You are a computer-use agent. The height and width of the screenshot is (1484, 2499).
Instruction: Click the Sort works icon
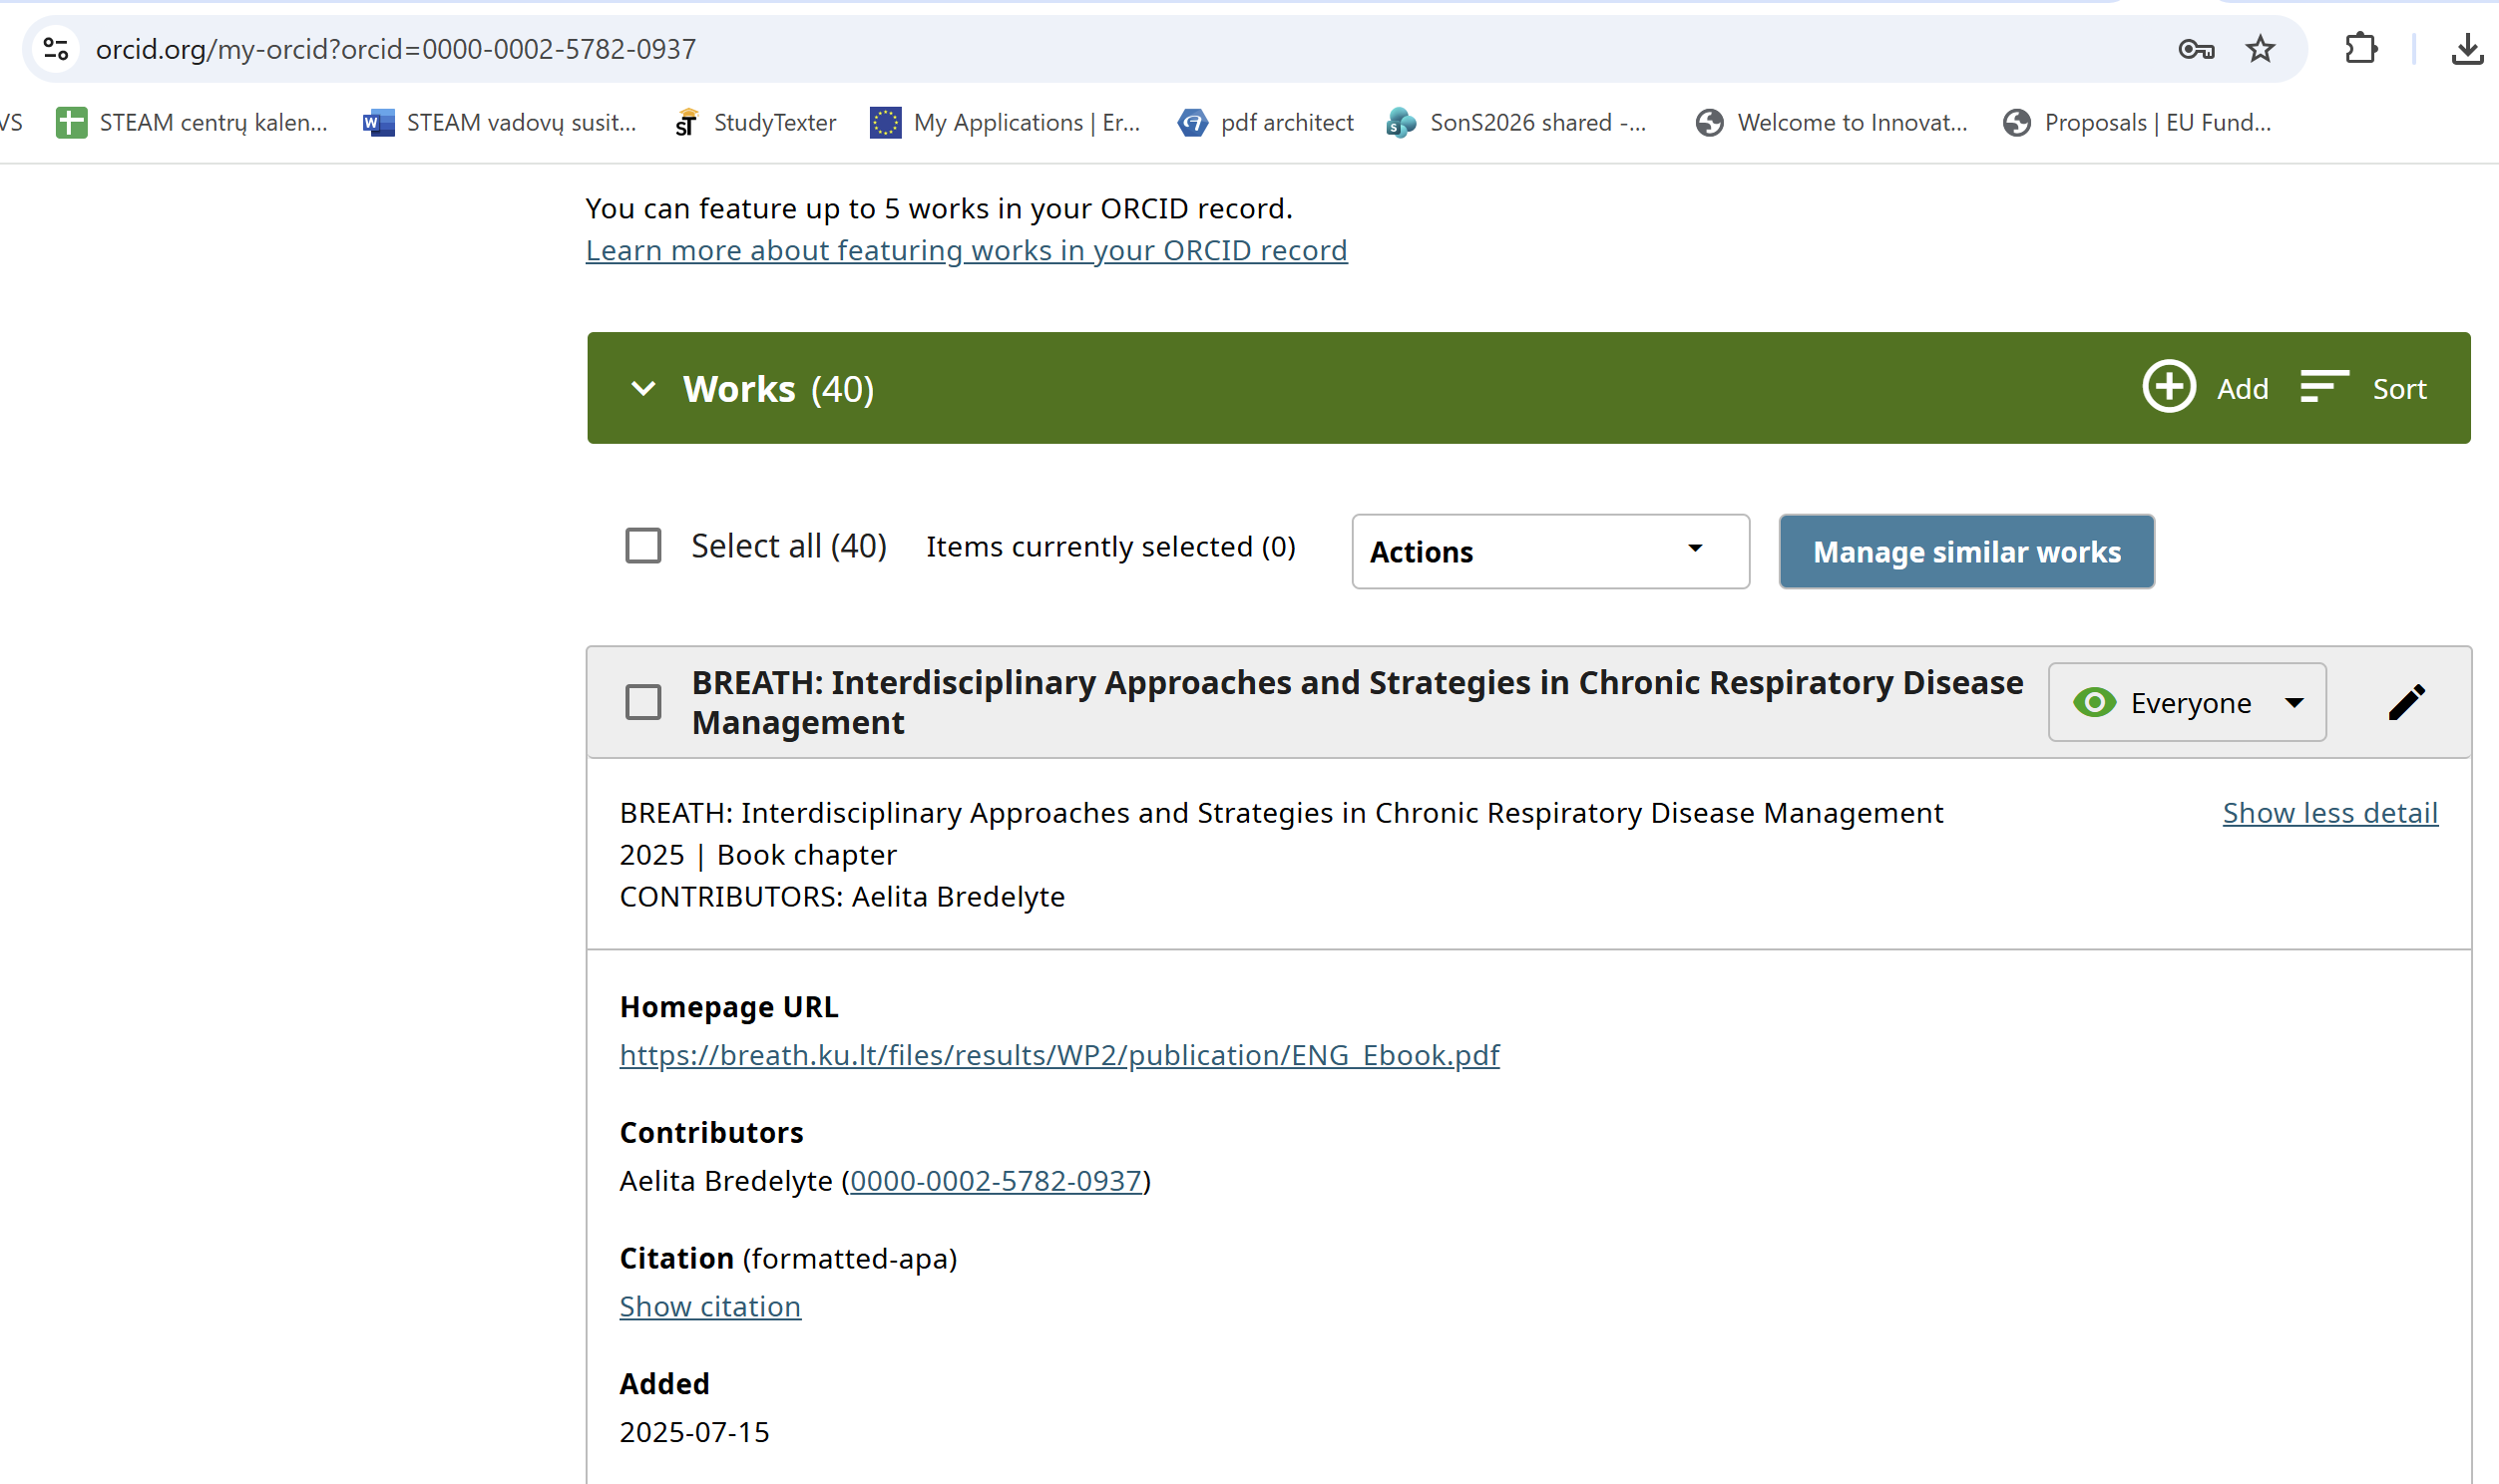point(2323,387)
